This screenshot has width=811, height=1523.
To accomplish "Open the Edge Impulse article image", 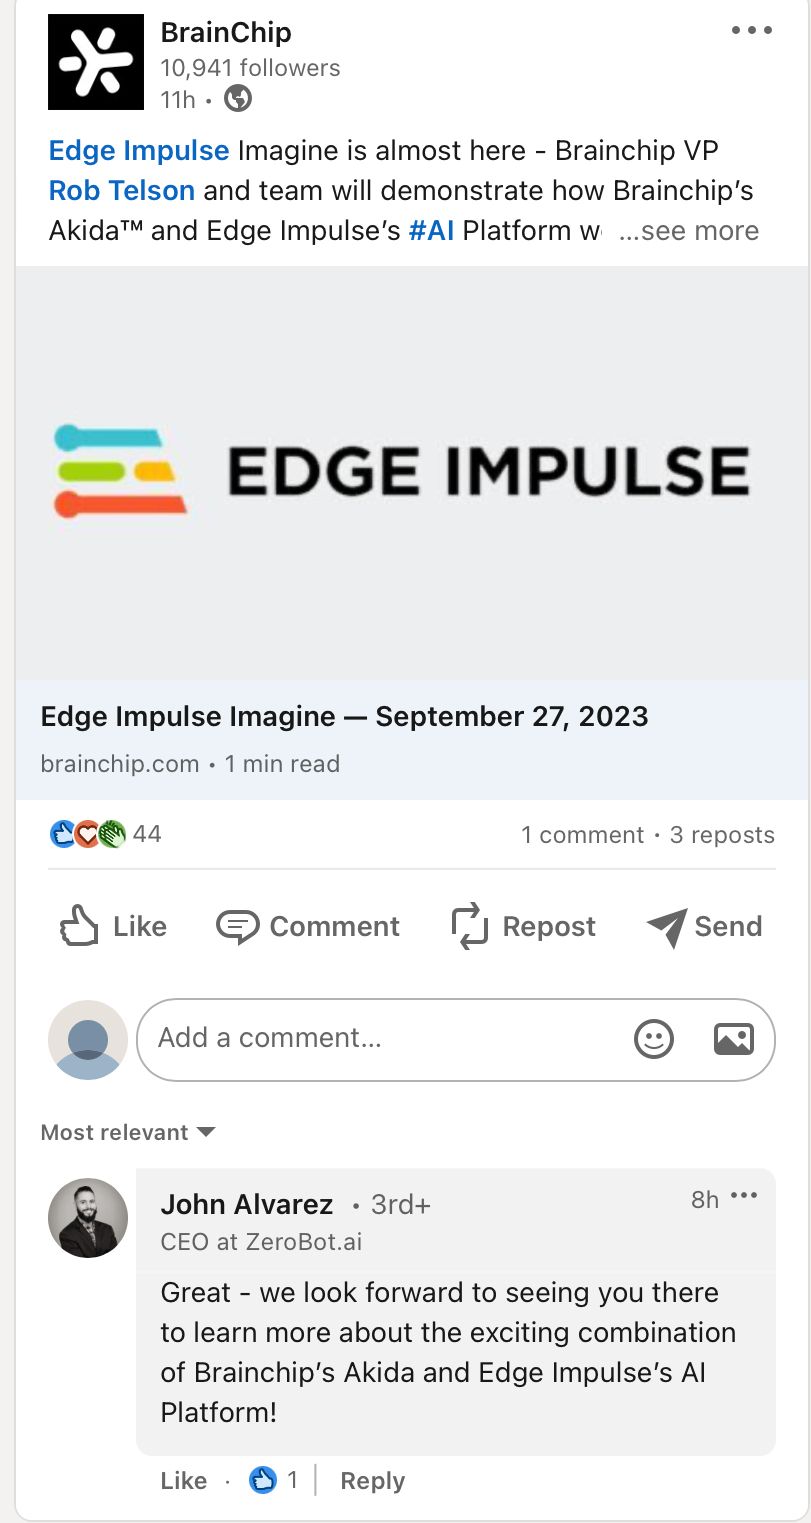I will click(x=411, y=472).
